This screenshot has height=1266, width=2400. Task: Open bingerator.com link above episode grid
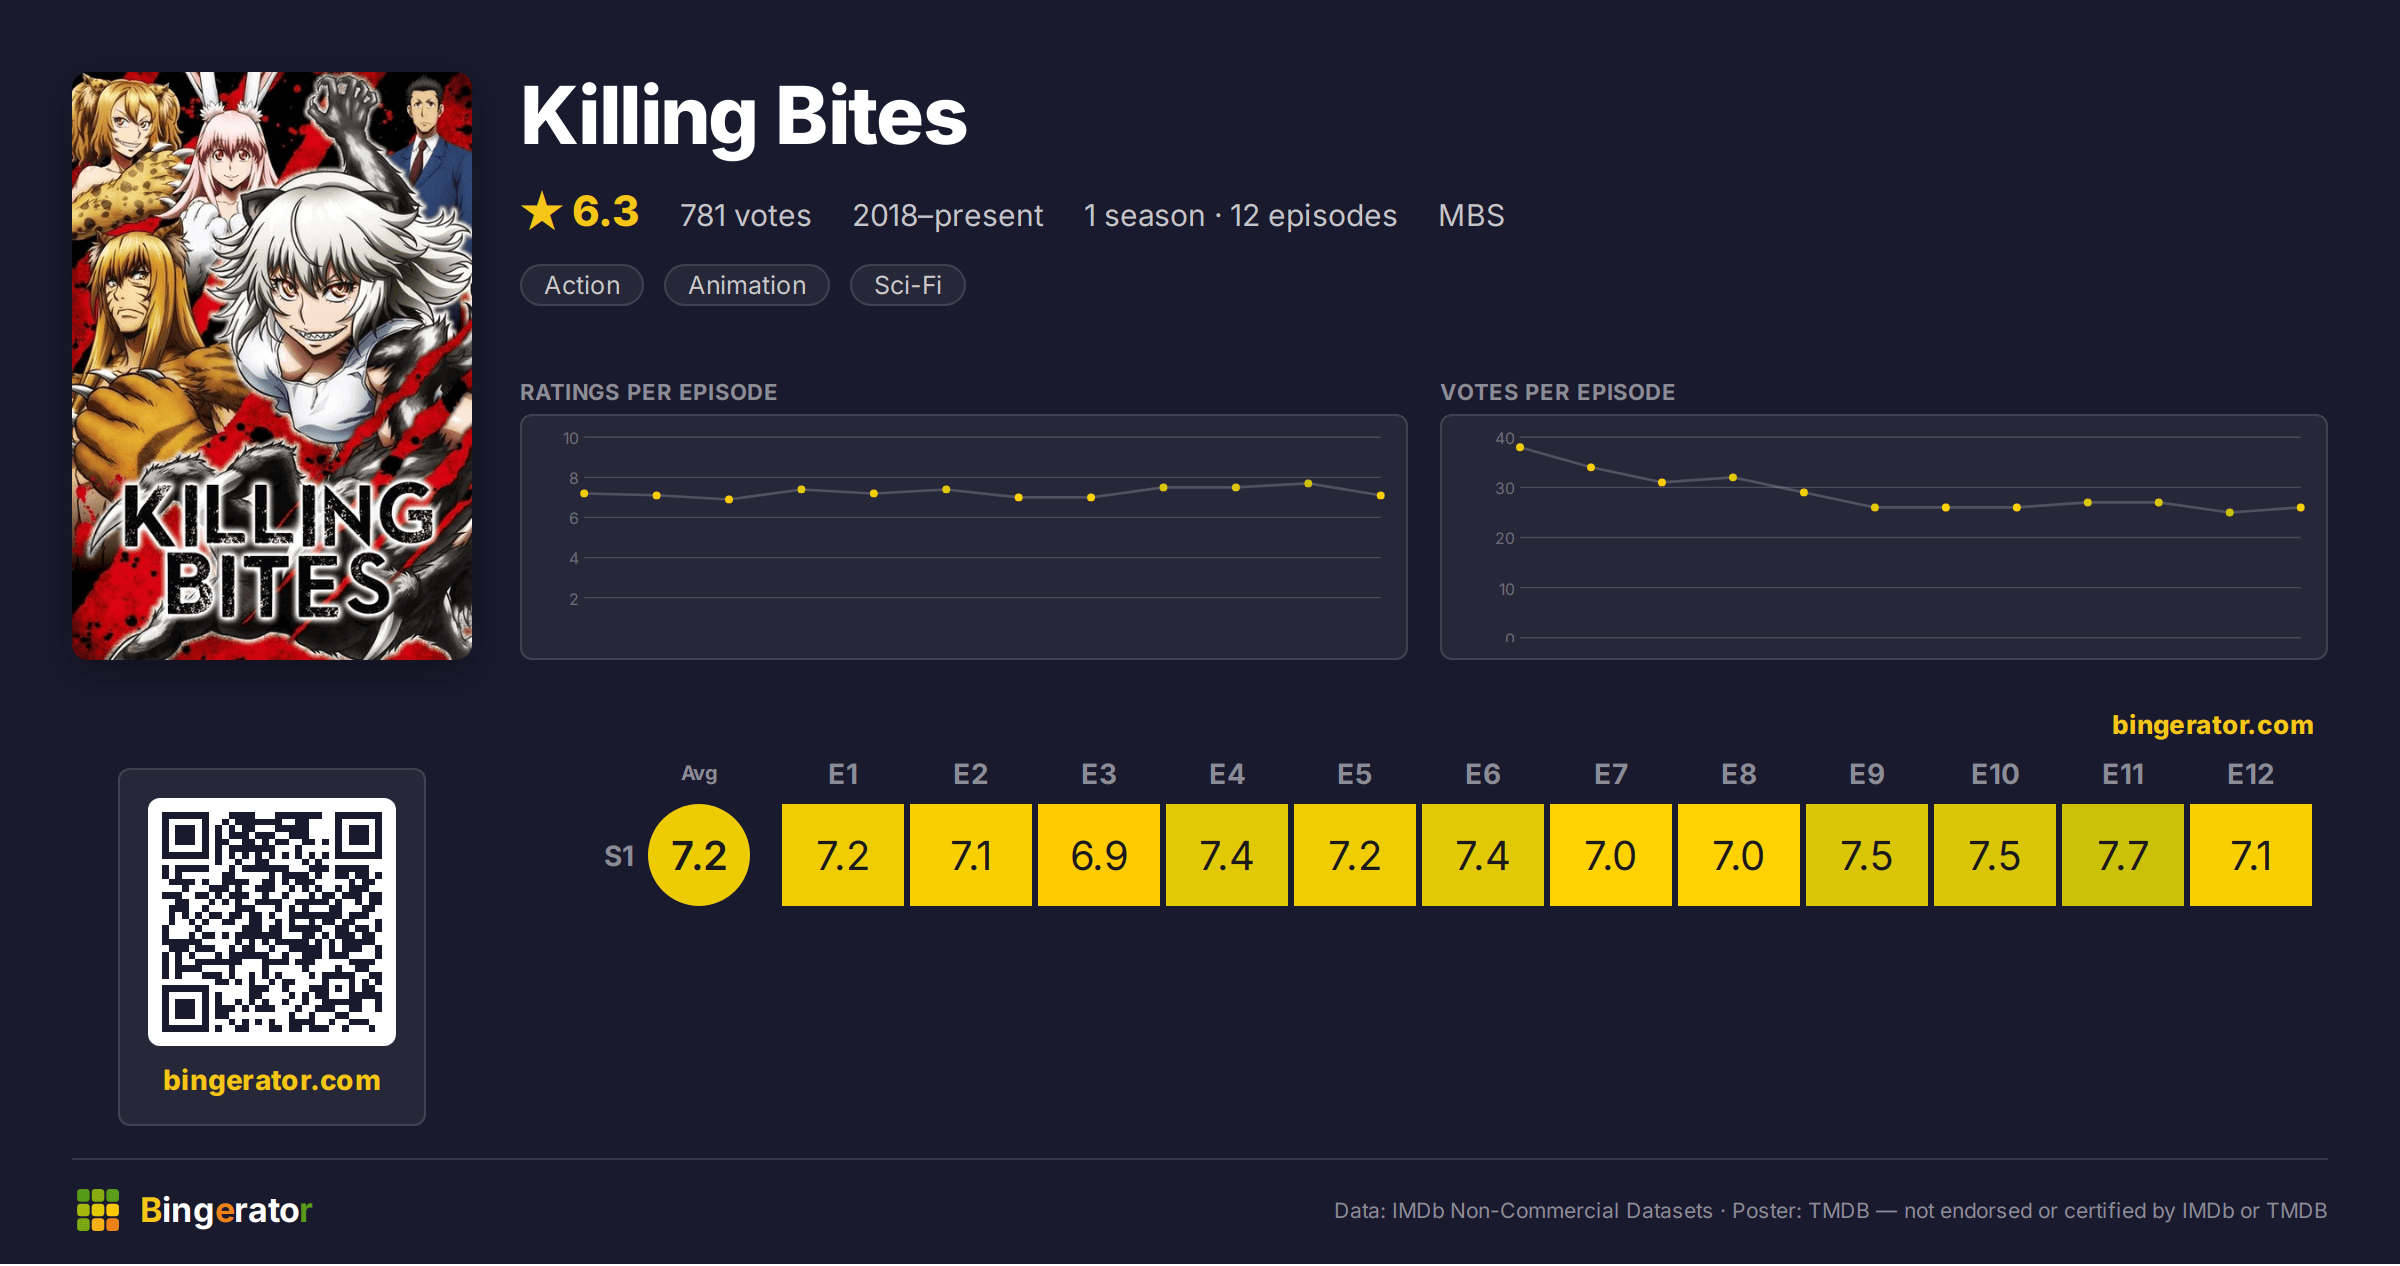(2212, 725)
